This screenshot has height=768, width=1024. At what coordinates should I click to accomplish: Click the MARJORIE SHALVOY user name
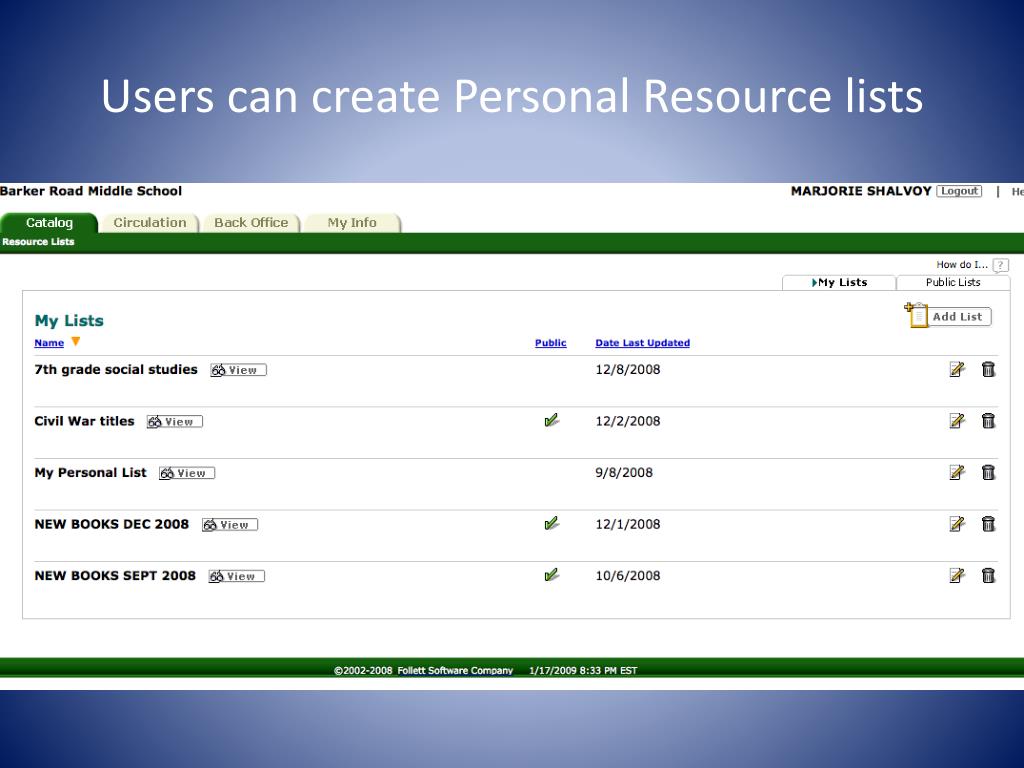(x=861, y=191)
